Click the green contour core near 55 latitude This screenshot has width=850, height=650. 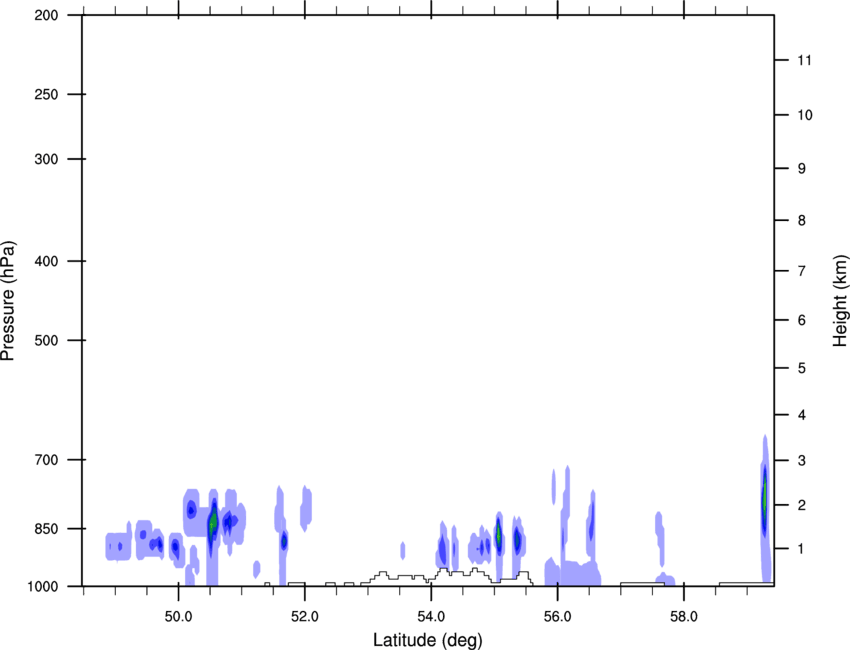coord(498,533)
